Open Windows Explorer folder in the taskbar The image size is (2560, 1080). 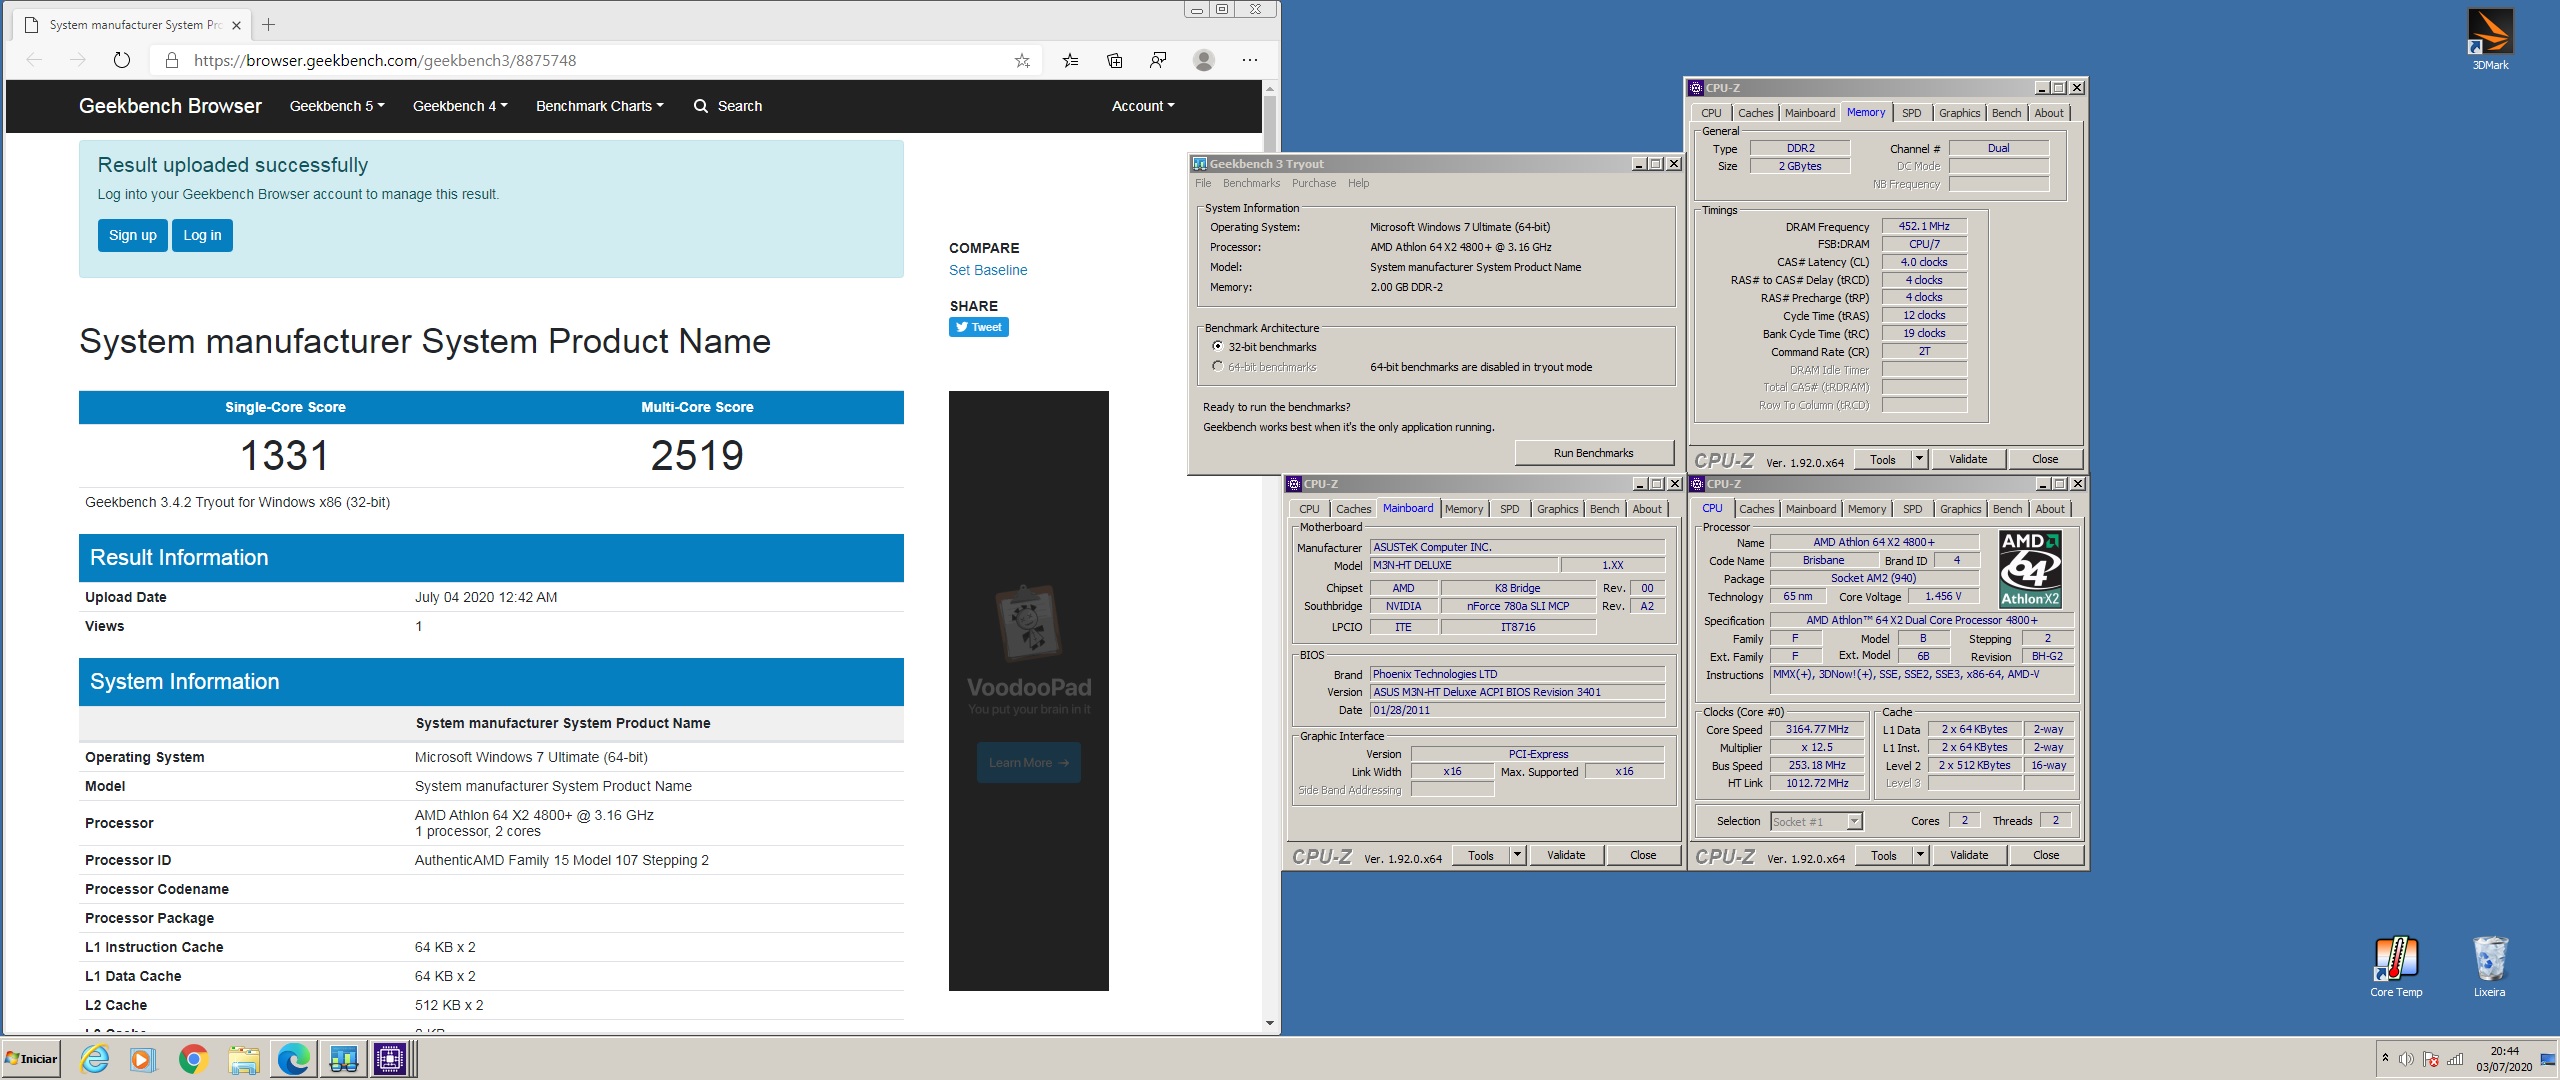pos(243,1059)
